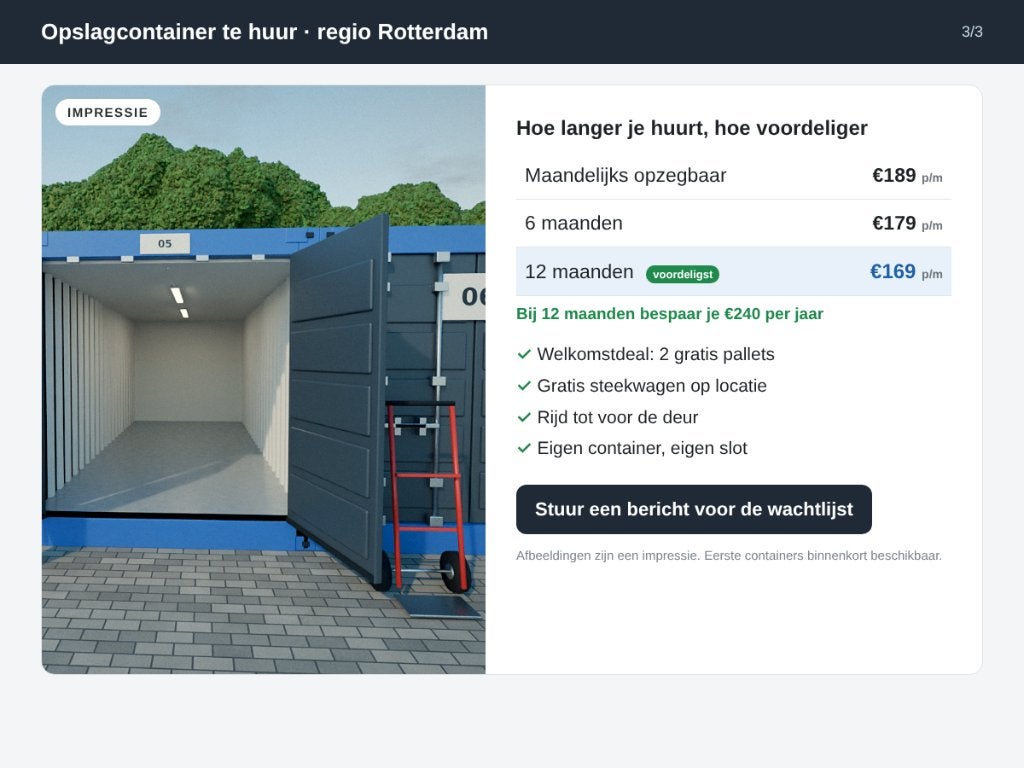This screenshot has height=768, width=1024.
Task: Click 'Bij 12 maanden bespaar je €240 per jaar'
Action: tap(669, 314)
